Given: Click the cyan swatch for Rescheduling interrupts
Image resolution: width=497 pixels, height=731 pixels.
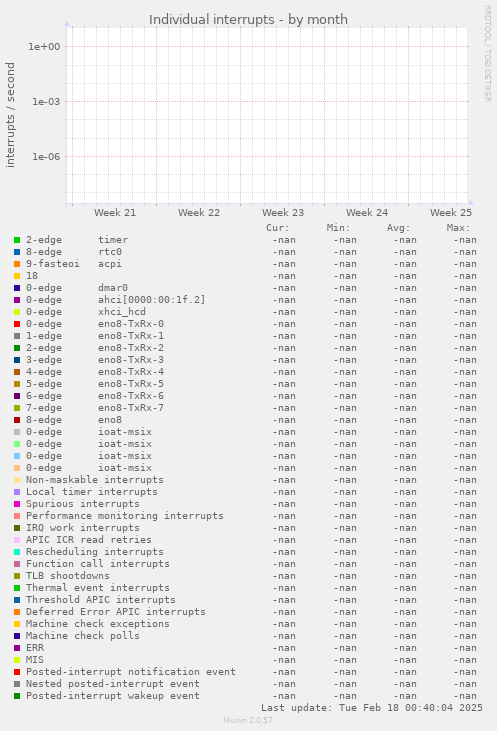Looking at the screenshot, I should click(x=17, y=552).
